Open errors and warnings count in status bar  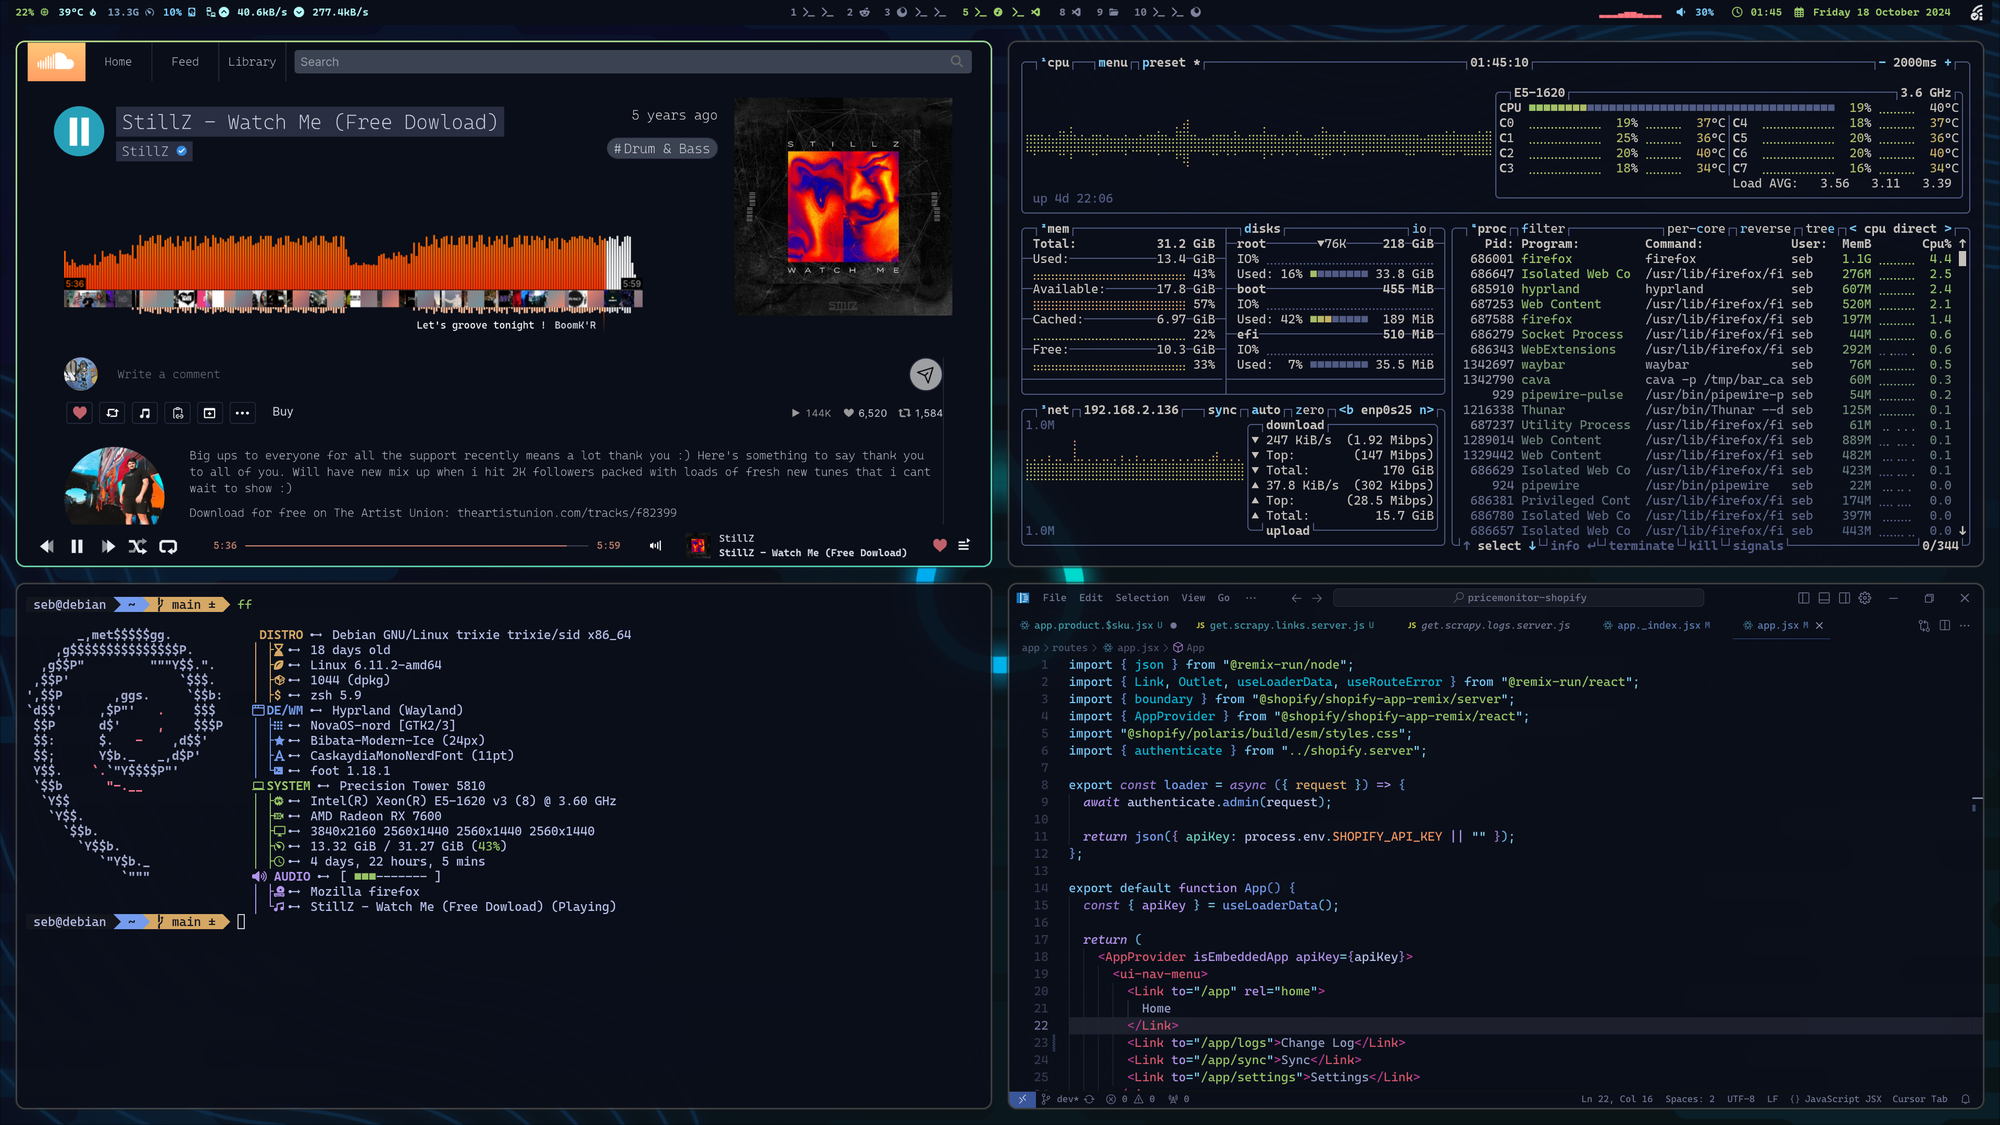click(1131, 1099)
